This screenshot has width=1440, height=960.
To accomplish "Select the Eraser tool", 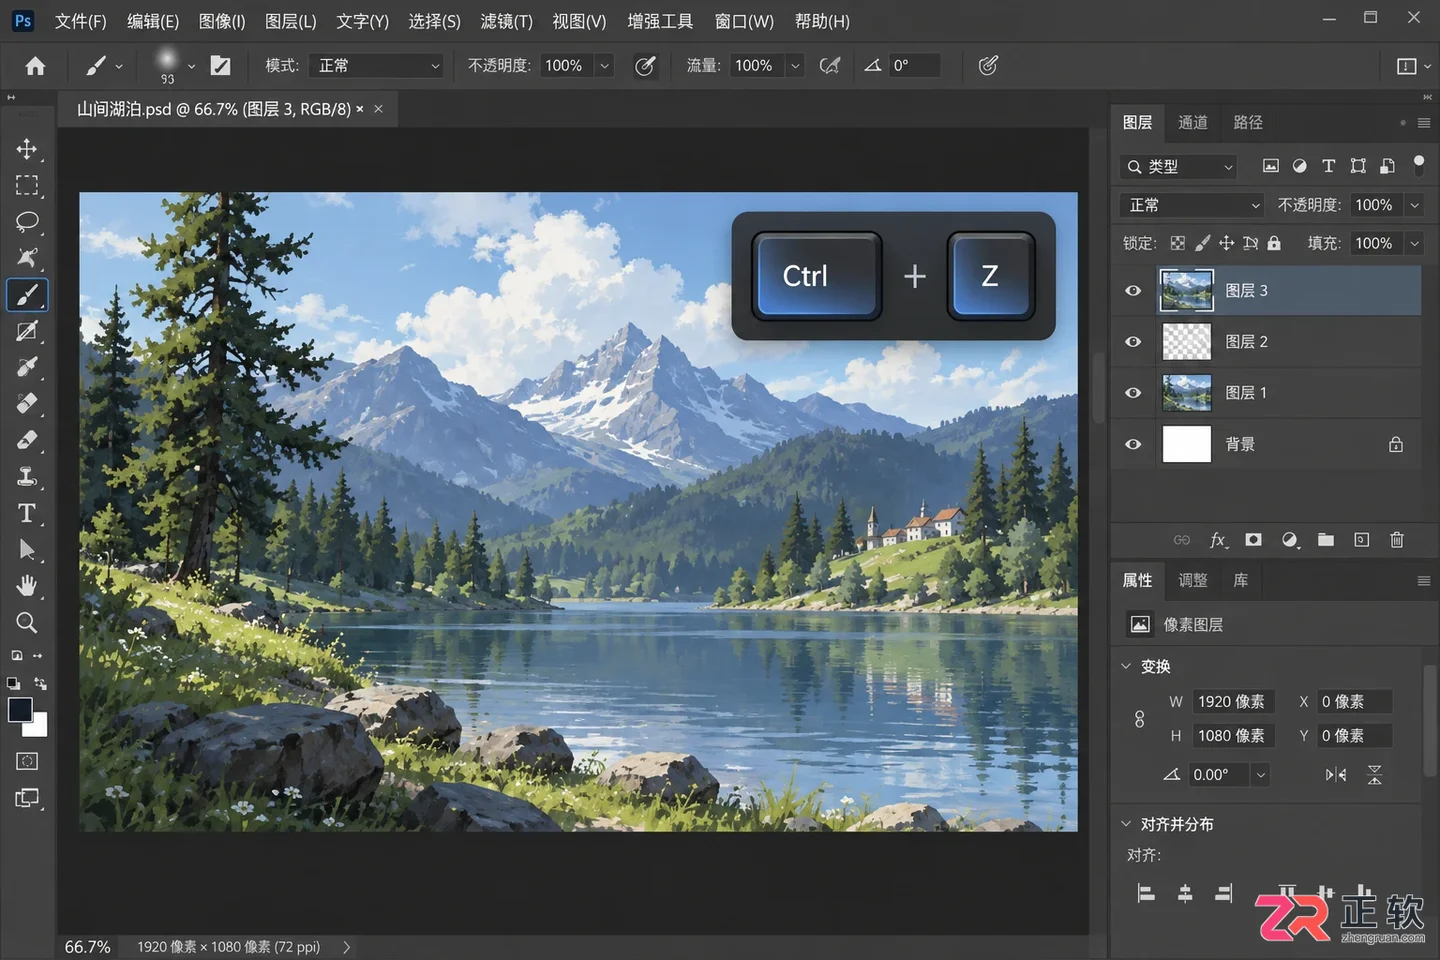I will pyautogui.click(x=27, y=440).
